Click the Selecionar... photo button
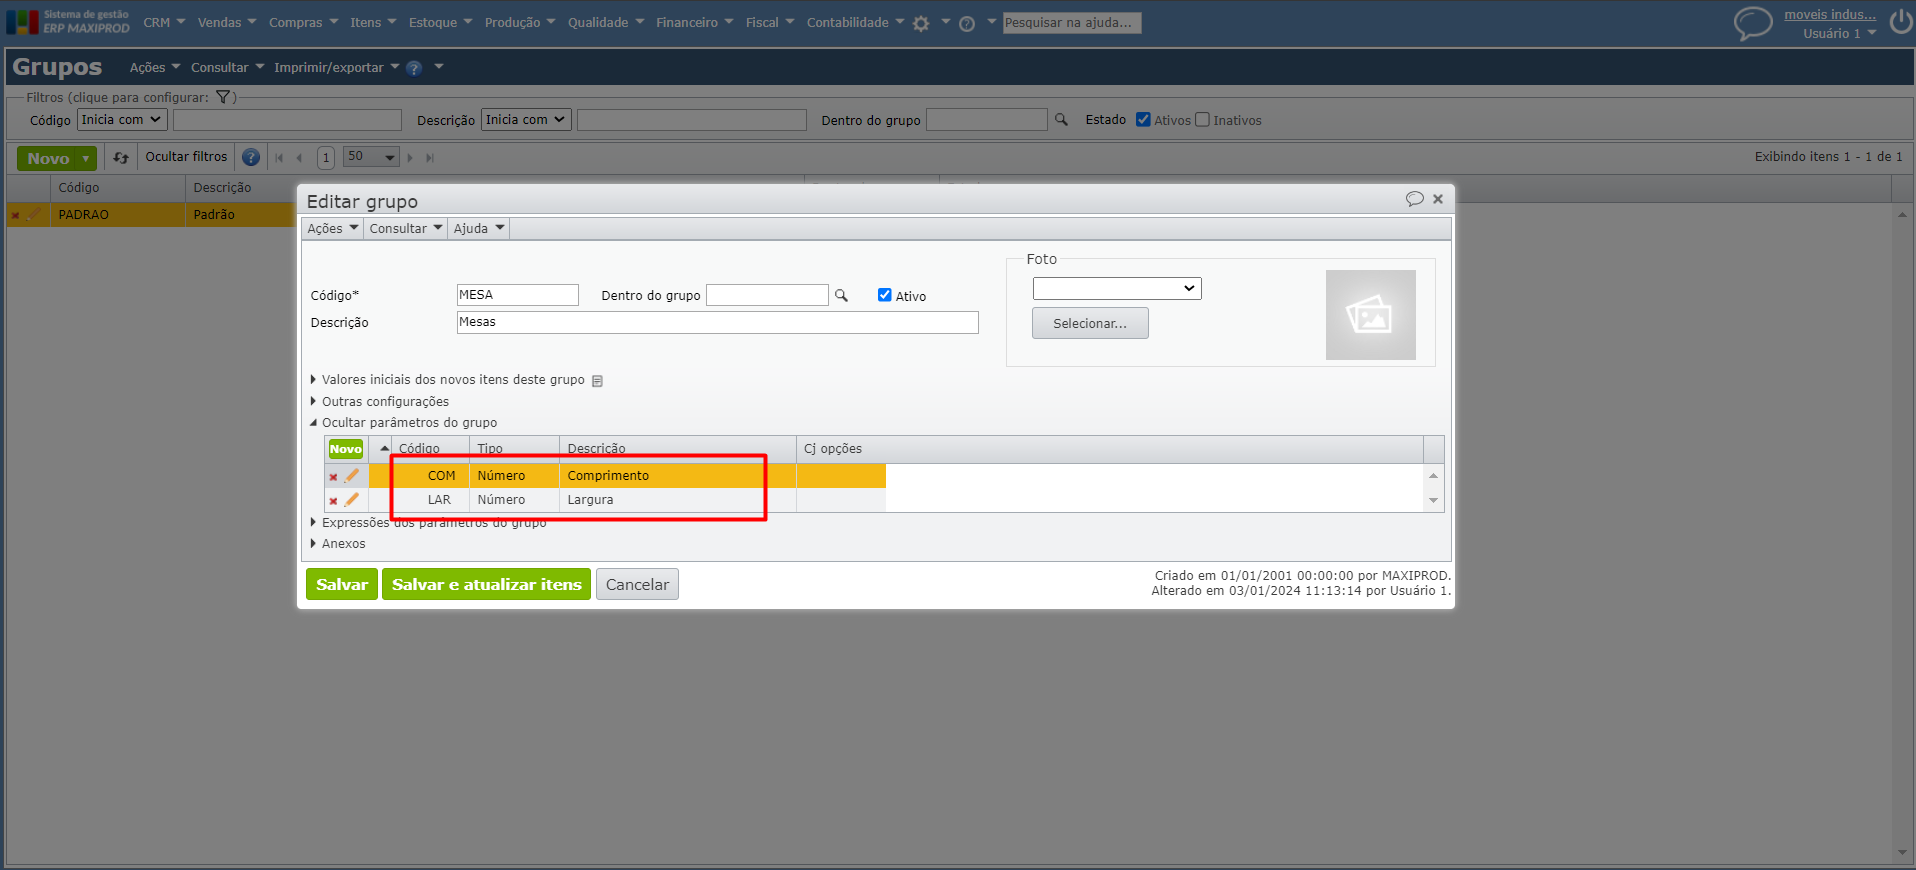 (1090, 324)
